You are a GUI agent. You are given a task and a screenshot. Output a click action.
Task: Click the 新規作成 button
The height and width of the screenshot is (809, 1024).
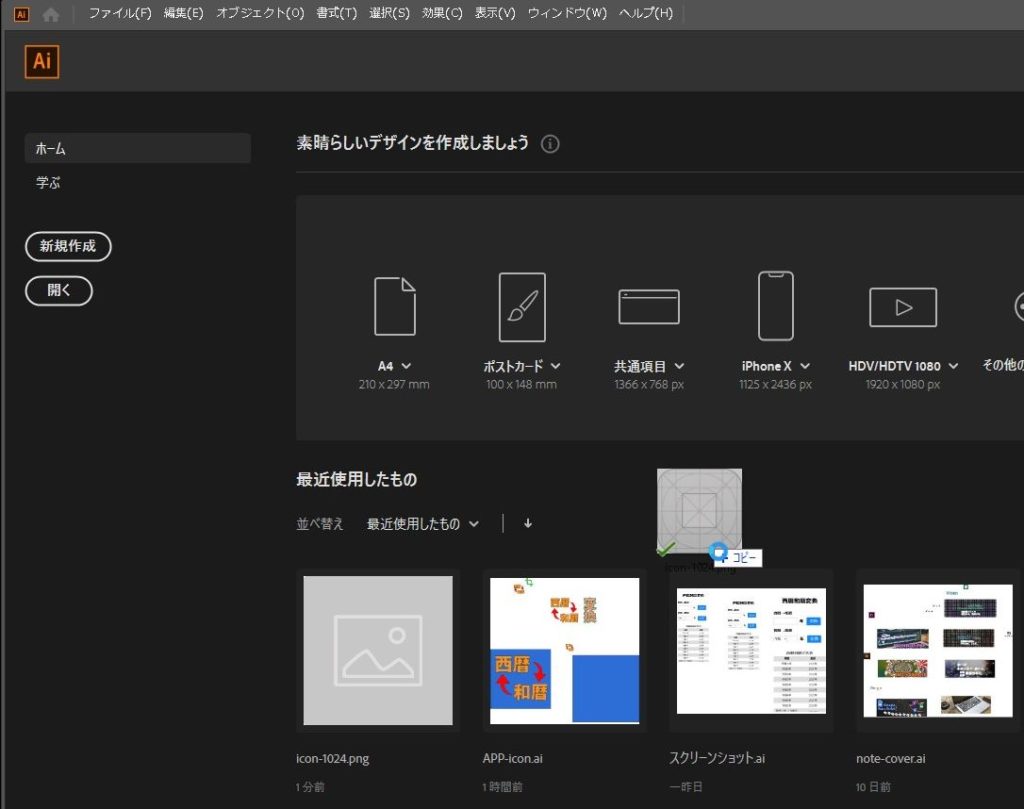[x=68, y=247]
